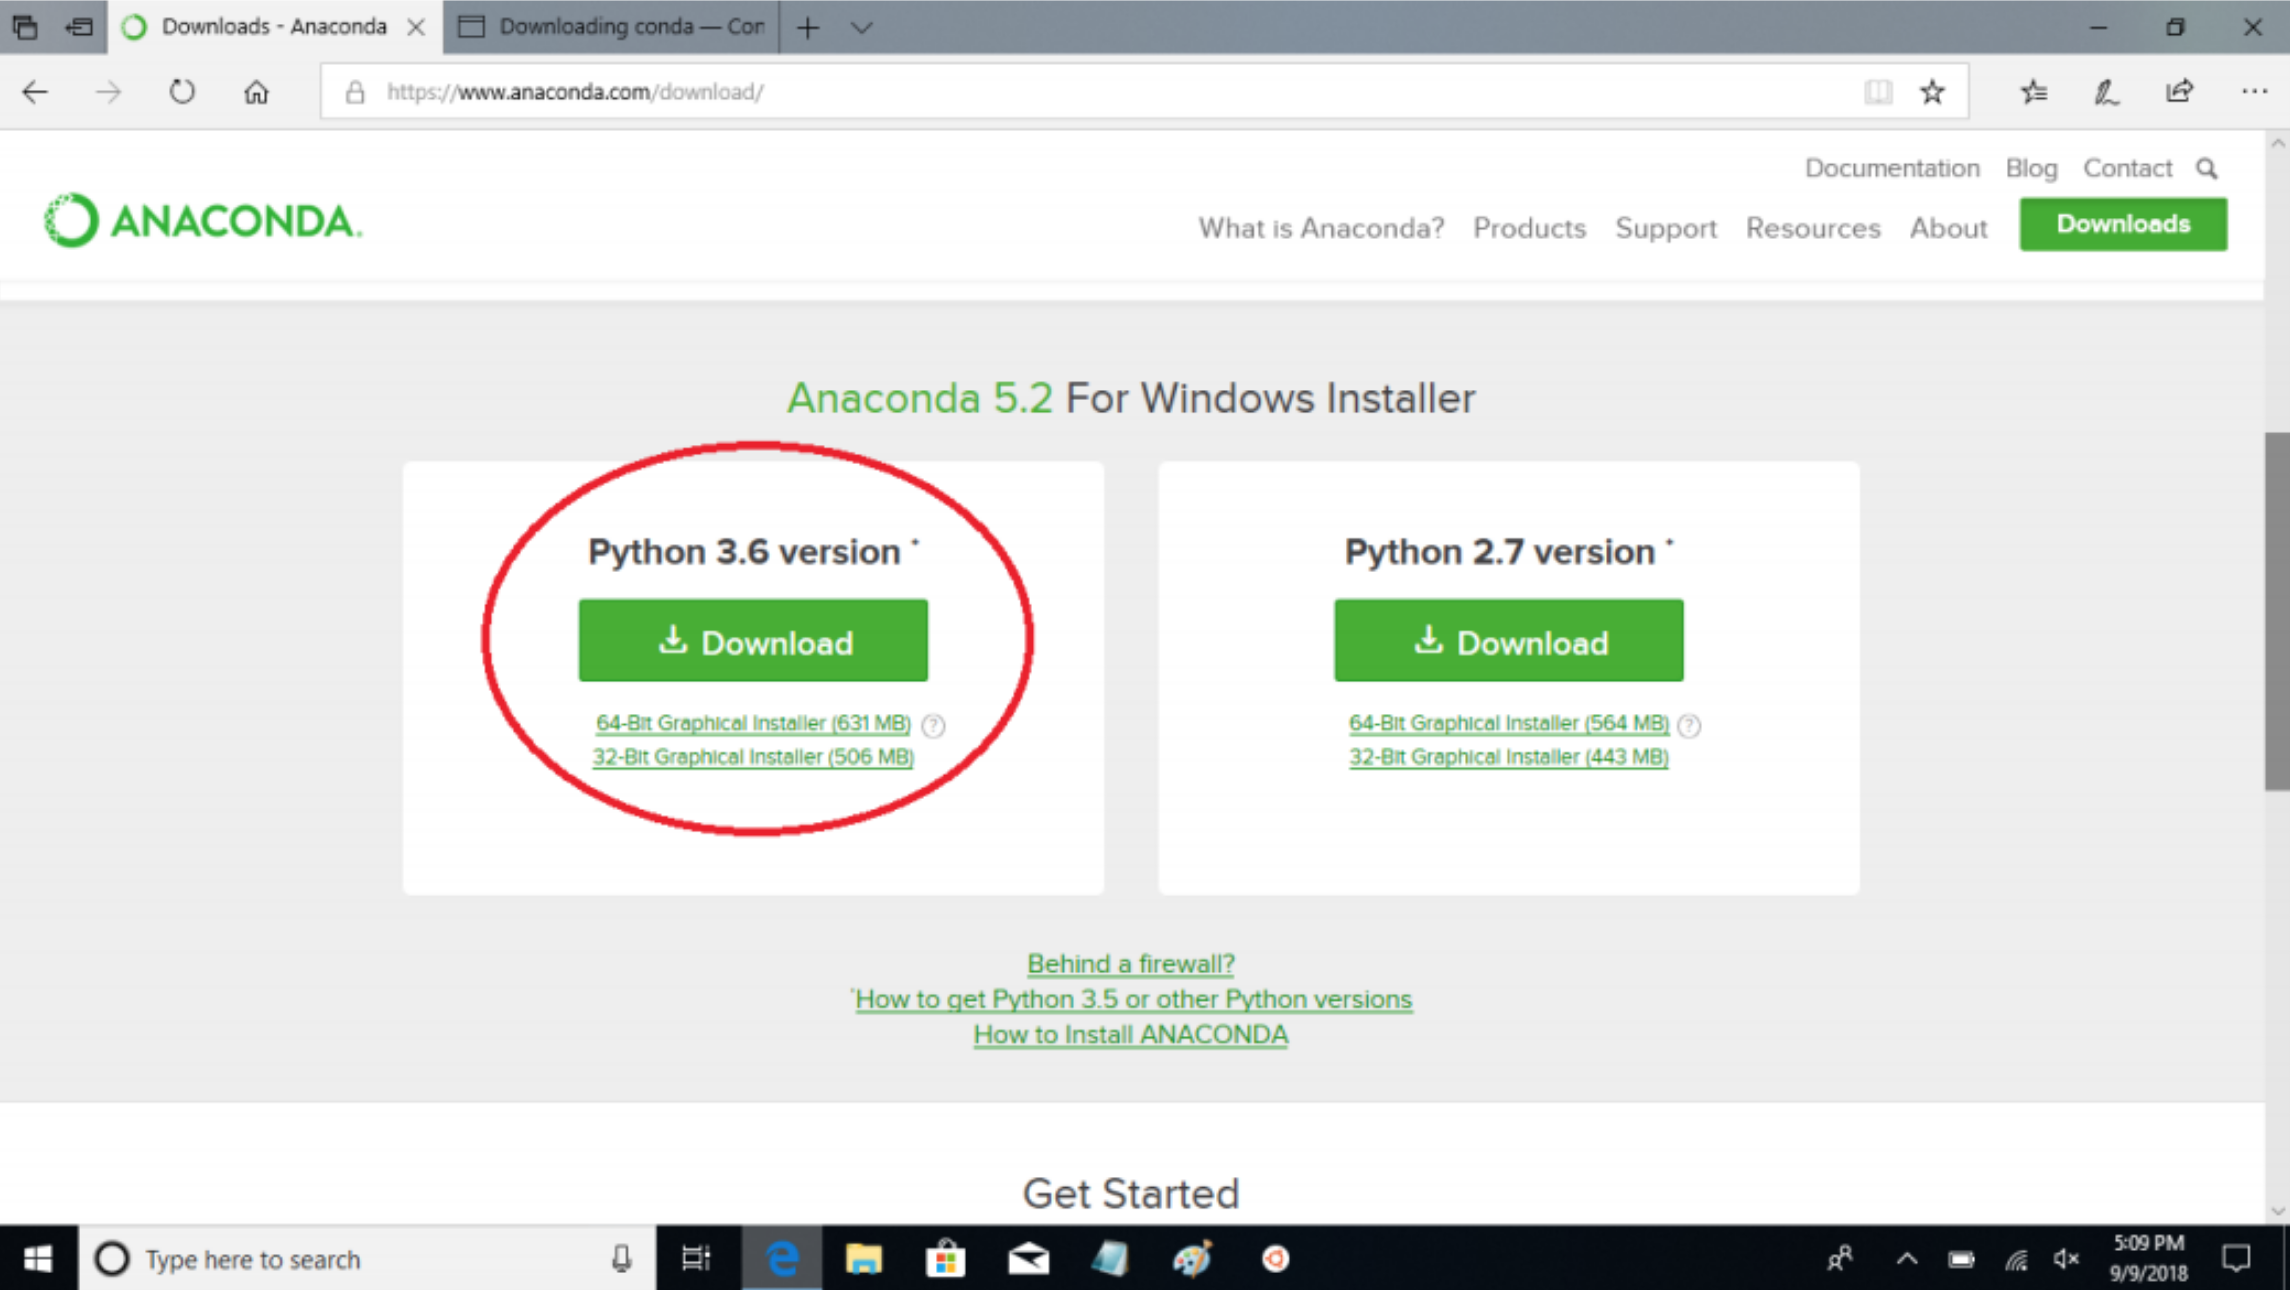The width and height of the screenshot is (2290, 1290).
Task: Click the Edge taskbar icon
Action: (x=782, y=1258)
